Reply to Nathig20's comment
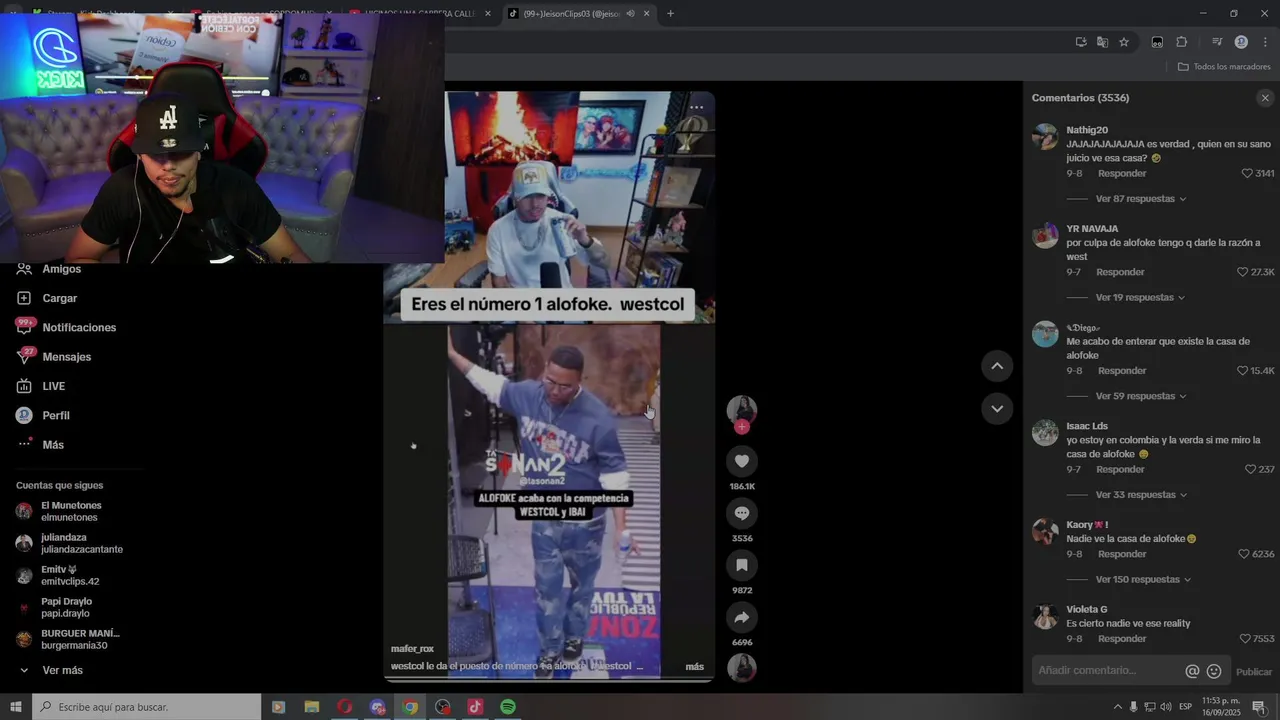This screenshot has width=1280, height=720. 1122,174
